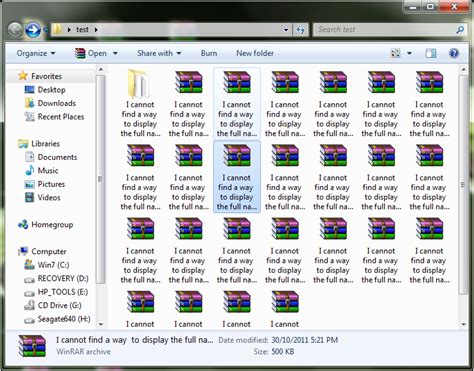Click the file list scrollbar down arrow
The image size is (474, 371).
pos(463,324)
